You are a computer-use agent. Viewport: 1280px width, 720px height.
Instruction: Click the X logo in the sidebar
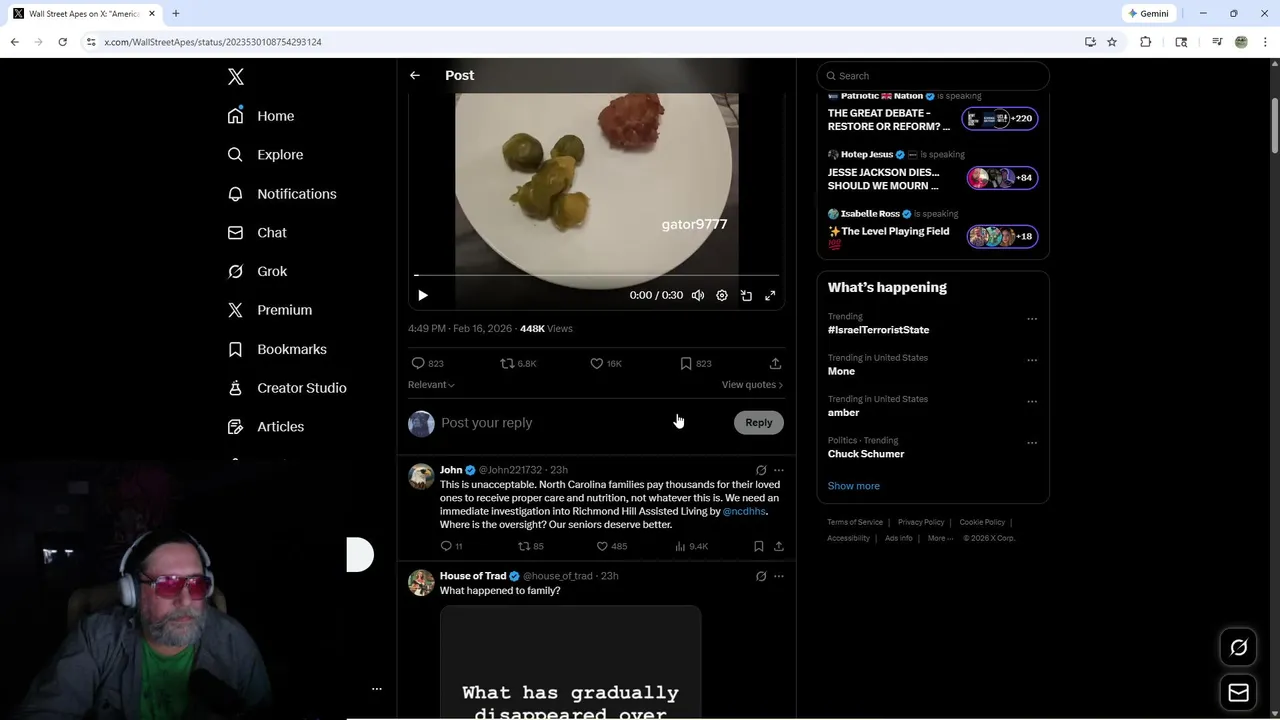tap(236, 77)
